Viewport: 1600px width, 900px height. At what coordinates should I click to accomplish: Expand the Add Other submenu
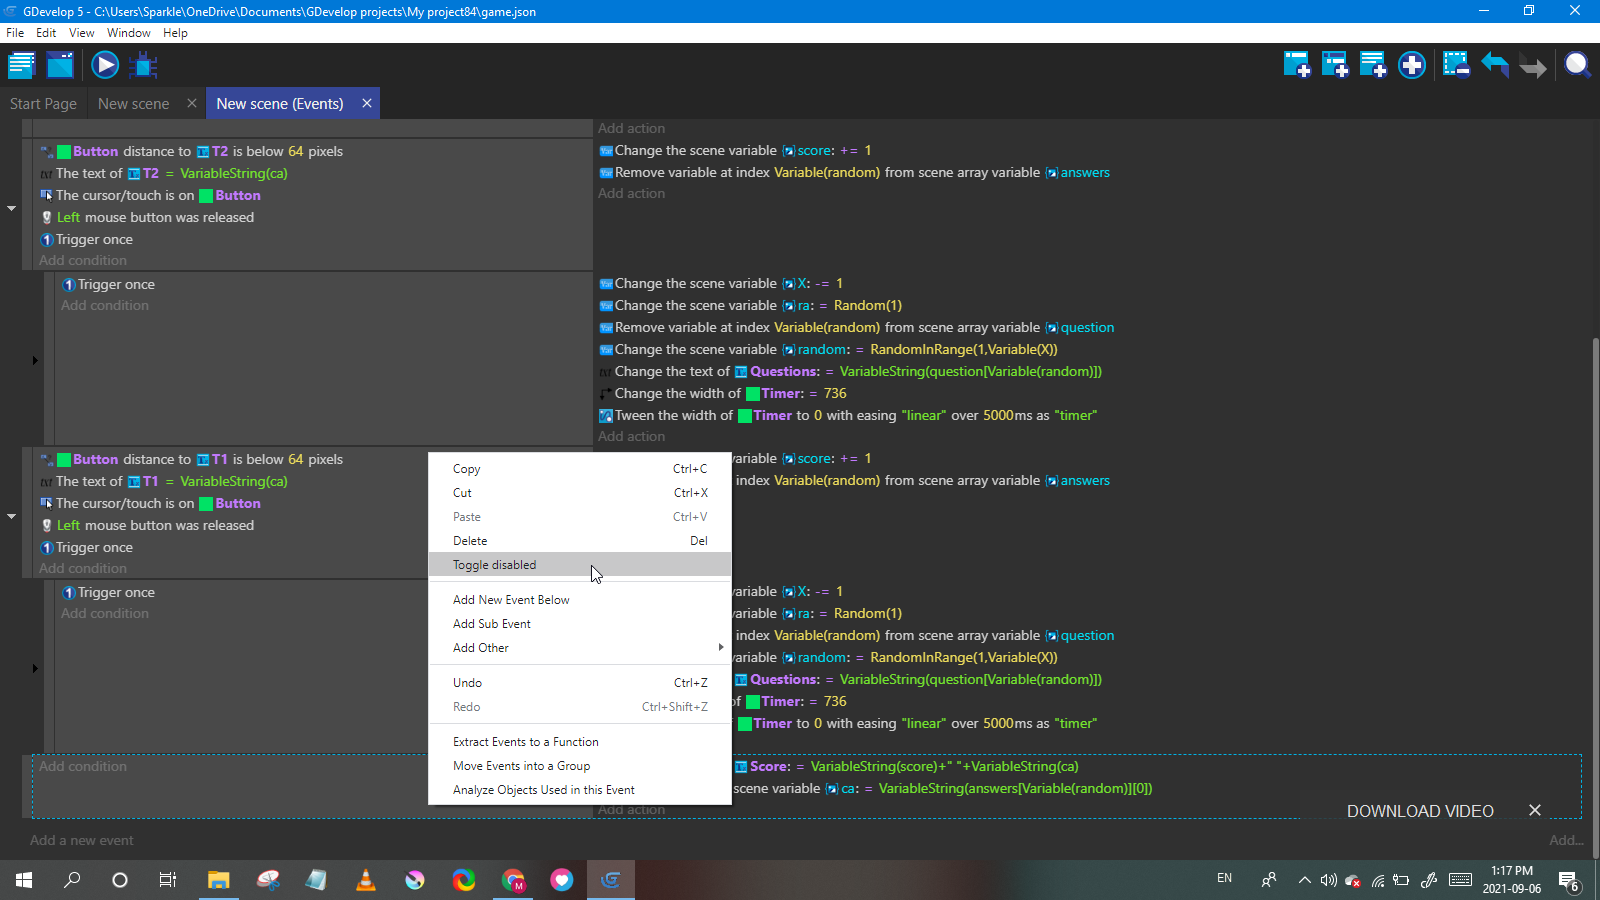[x=580, y=648]
